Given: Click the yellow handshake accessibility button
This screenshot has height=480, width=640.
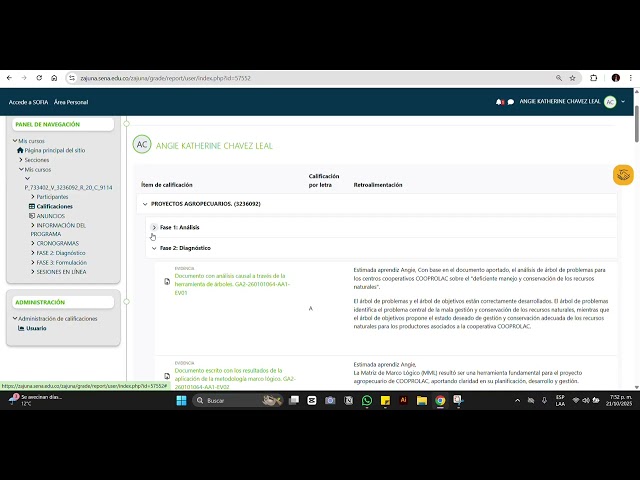Looking at the screenshot, I should click(x=623, y=175).
